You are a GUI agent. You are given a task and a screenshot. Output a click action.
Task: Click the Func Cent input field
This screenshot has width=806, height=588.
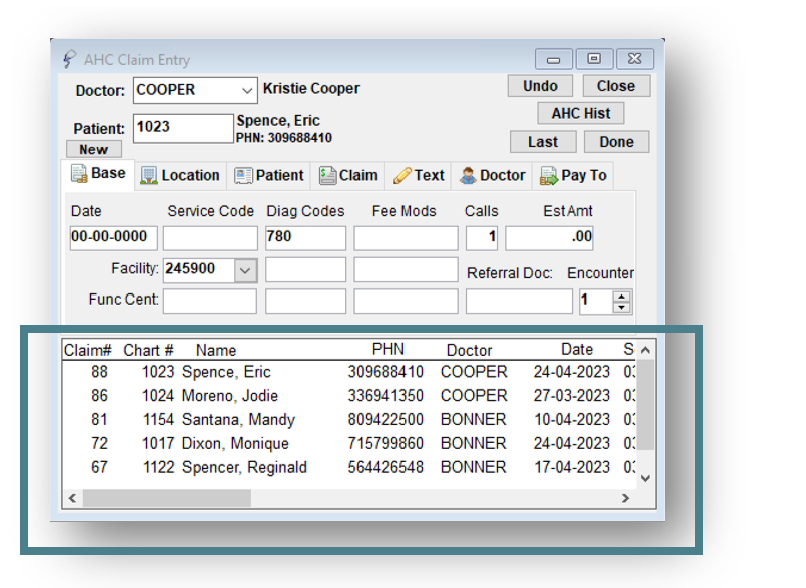210,301
